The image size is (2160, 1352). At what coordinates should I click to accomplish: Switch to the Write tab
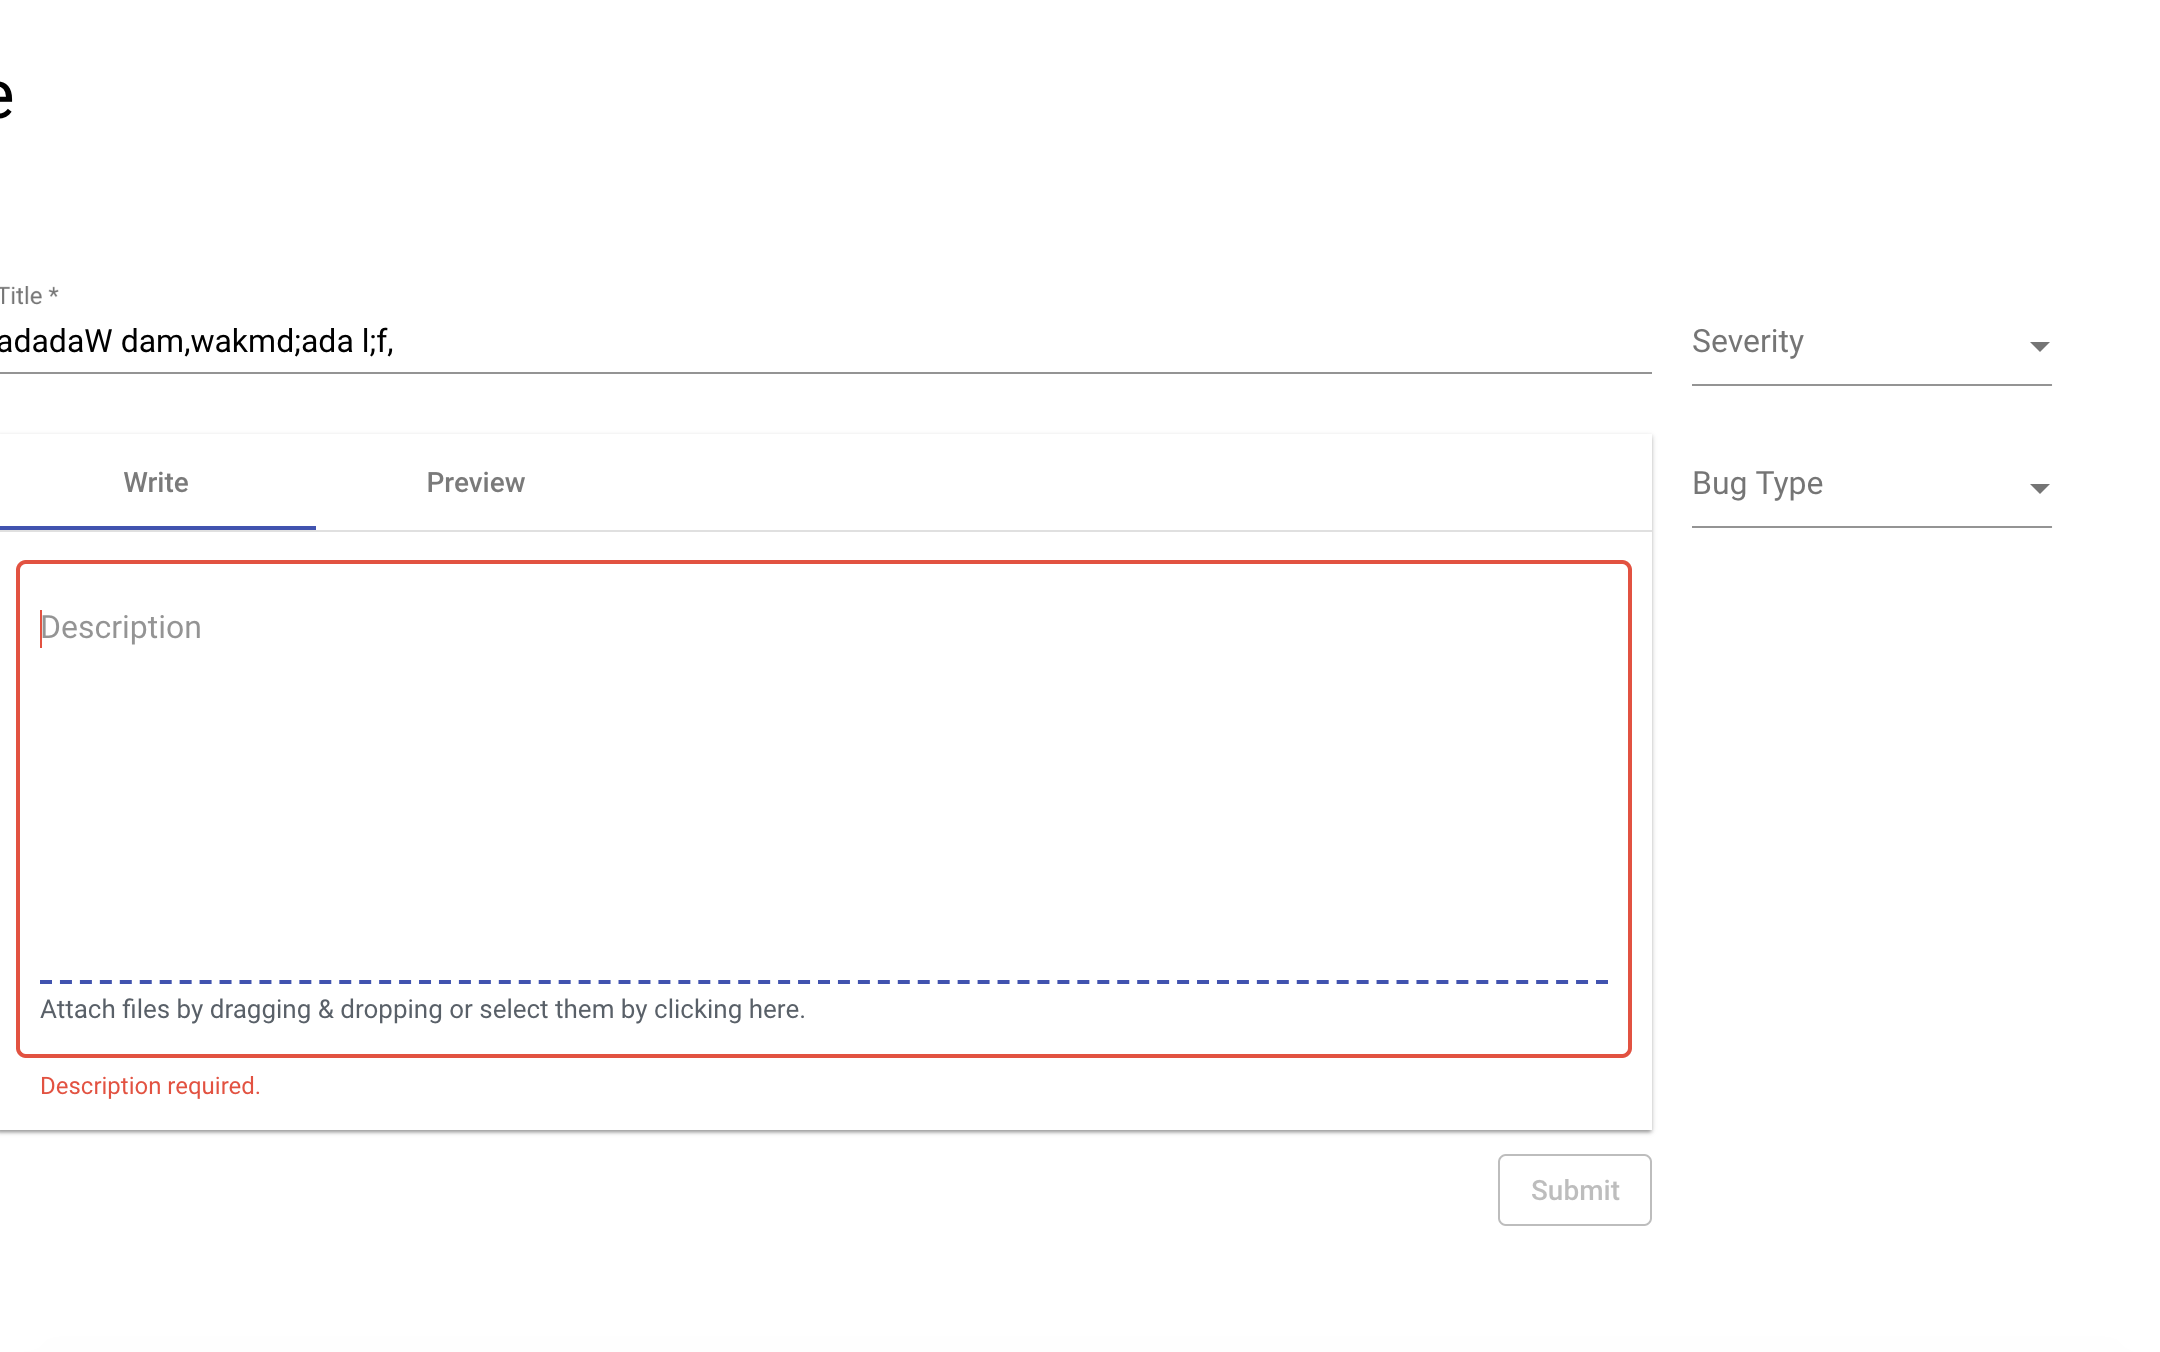coord(156,483)
